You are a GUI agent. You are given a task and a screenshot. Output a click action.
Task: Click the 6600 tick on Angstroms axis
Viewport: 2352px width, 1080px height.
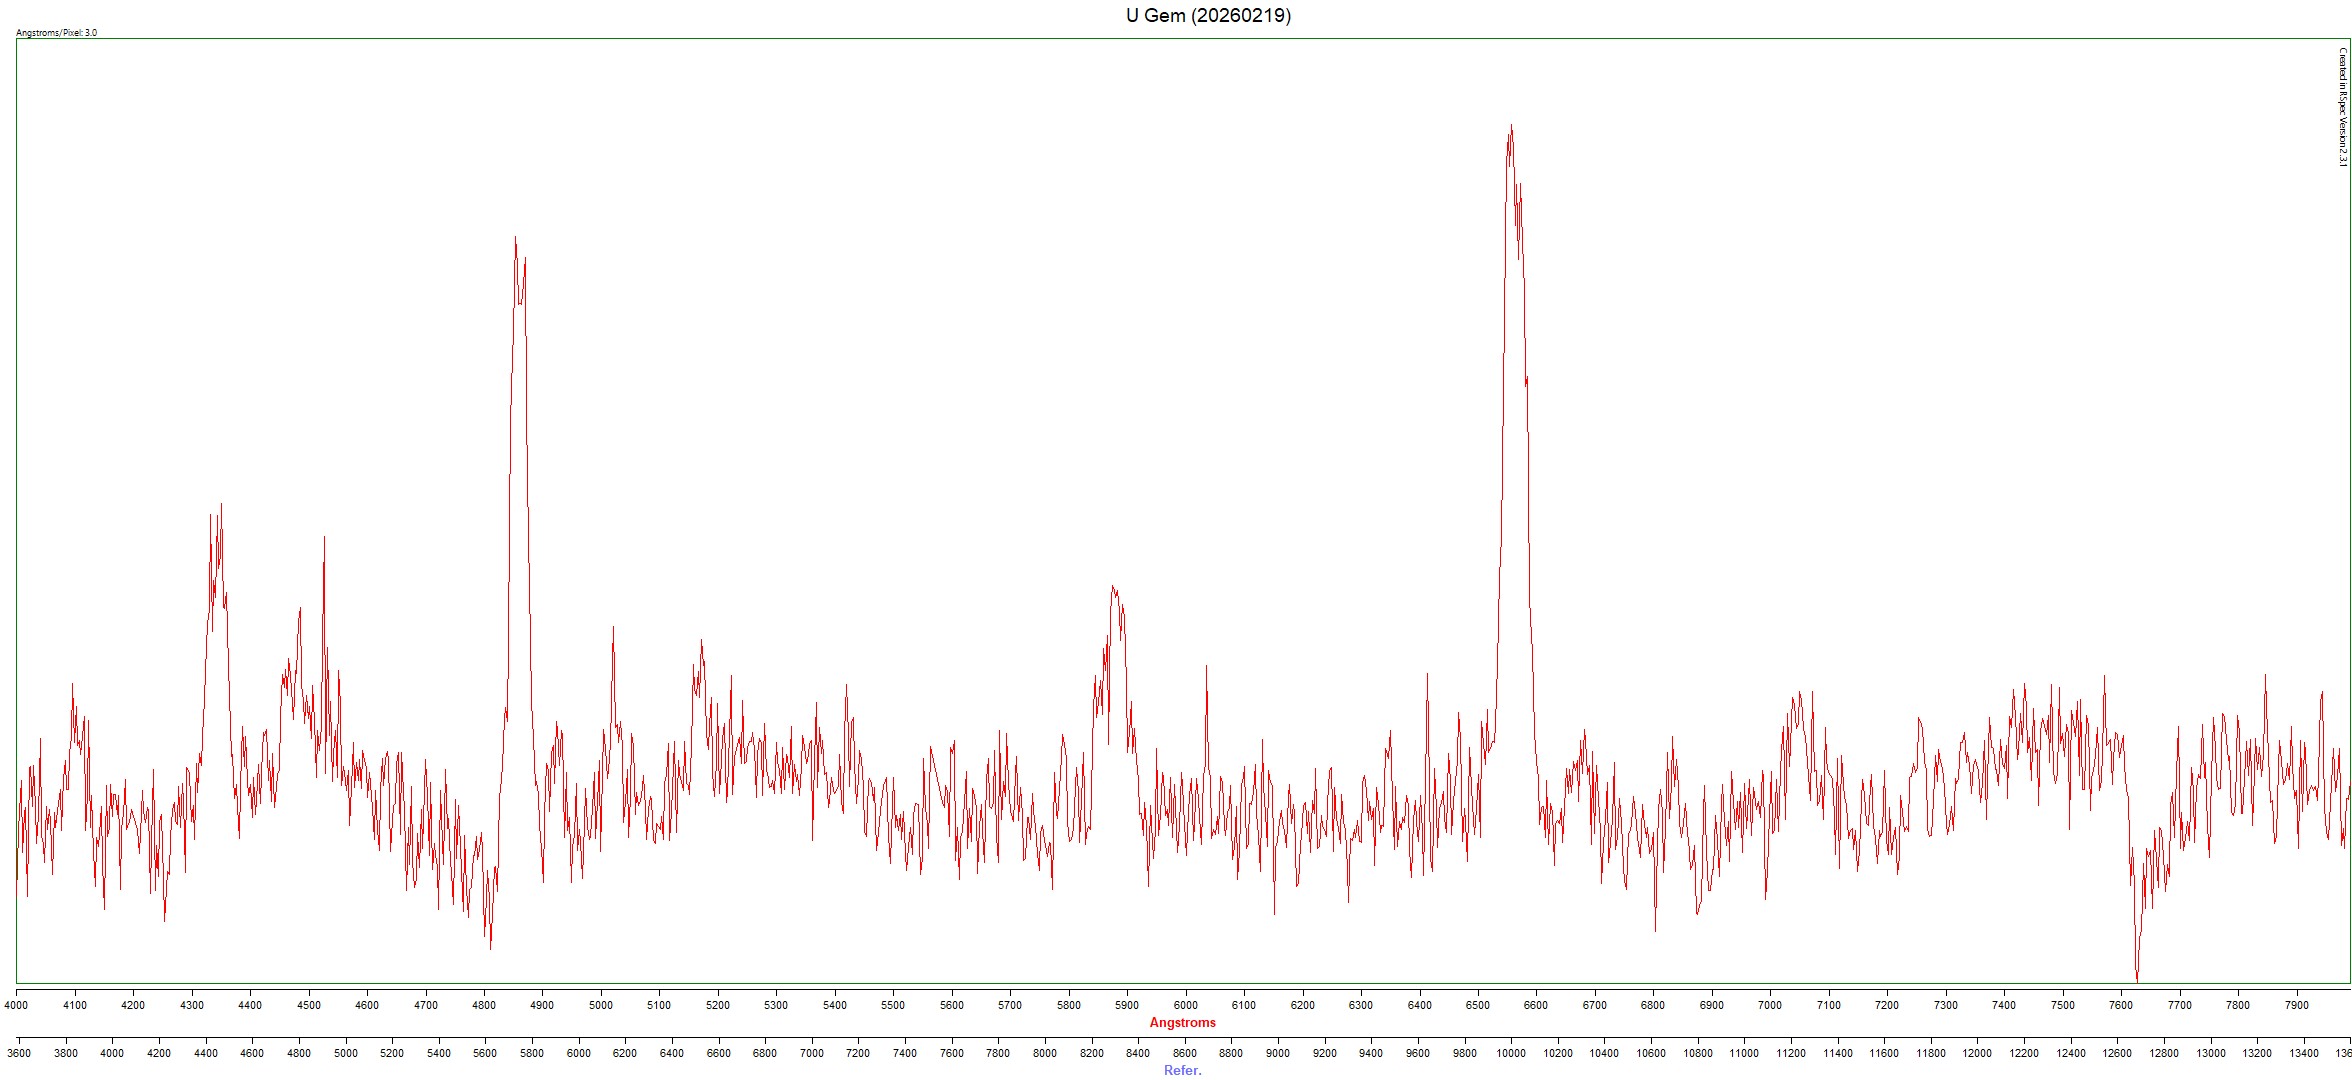tap(1536, 1005)
